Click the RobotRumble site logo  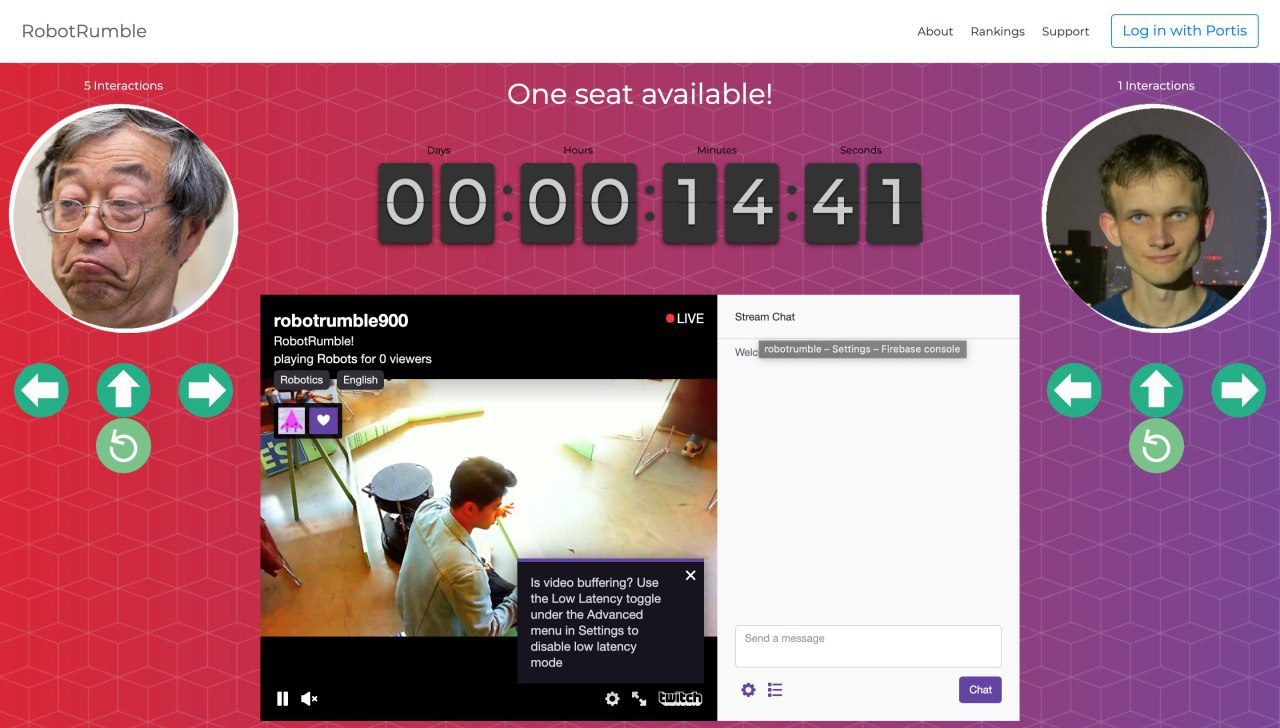click(x=84, y=31)
